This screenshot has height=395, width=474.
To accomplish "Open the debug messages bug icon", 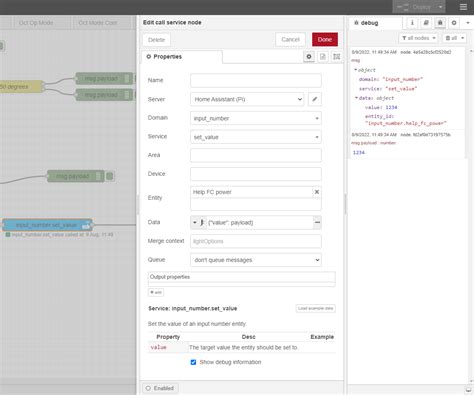I will click(x=440, y=23).
